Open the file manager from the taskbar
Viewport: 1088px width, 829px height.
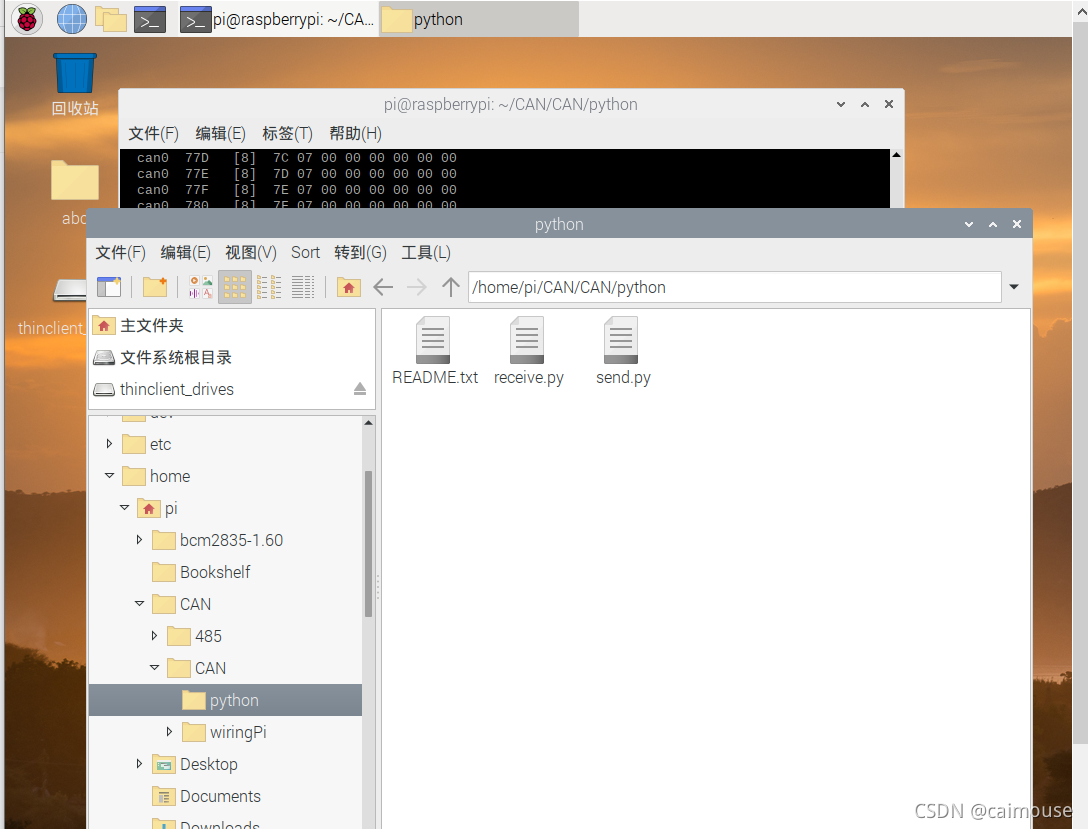pyautogui.click(x=111, y=19)
